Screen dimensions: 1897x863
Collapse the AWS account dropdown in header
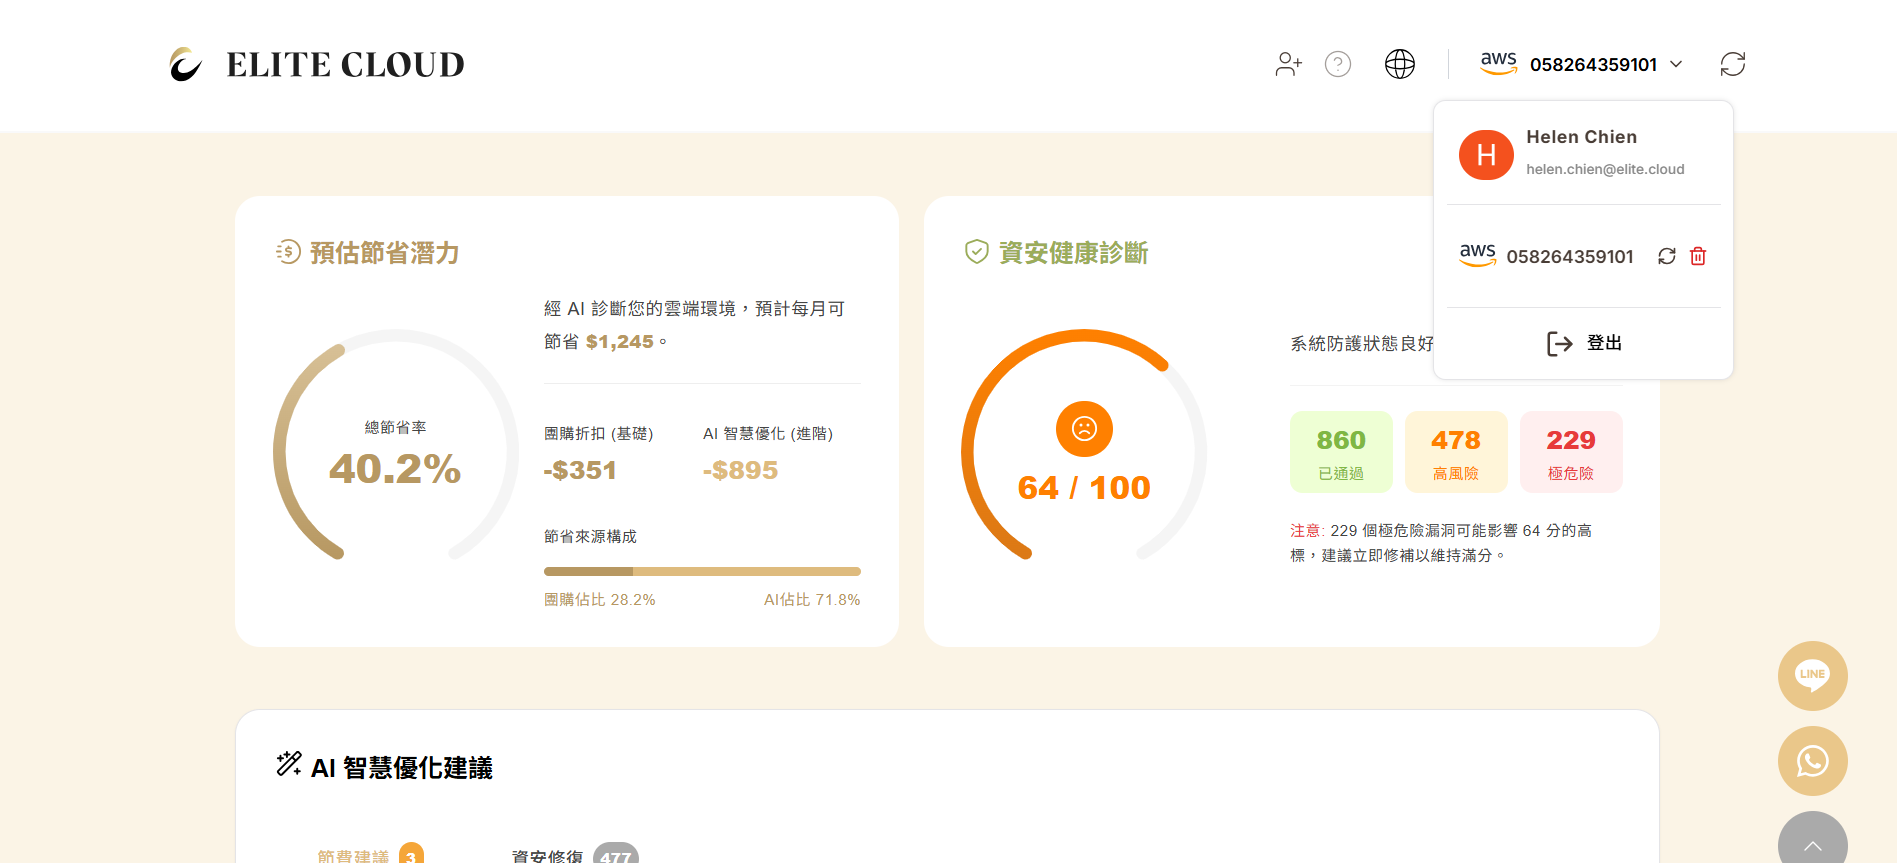coord(1580,64)
